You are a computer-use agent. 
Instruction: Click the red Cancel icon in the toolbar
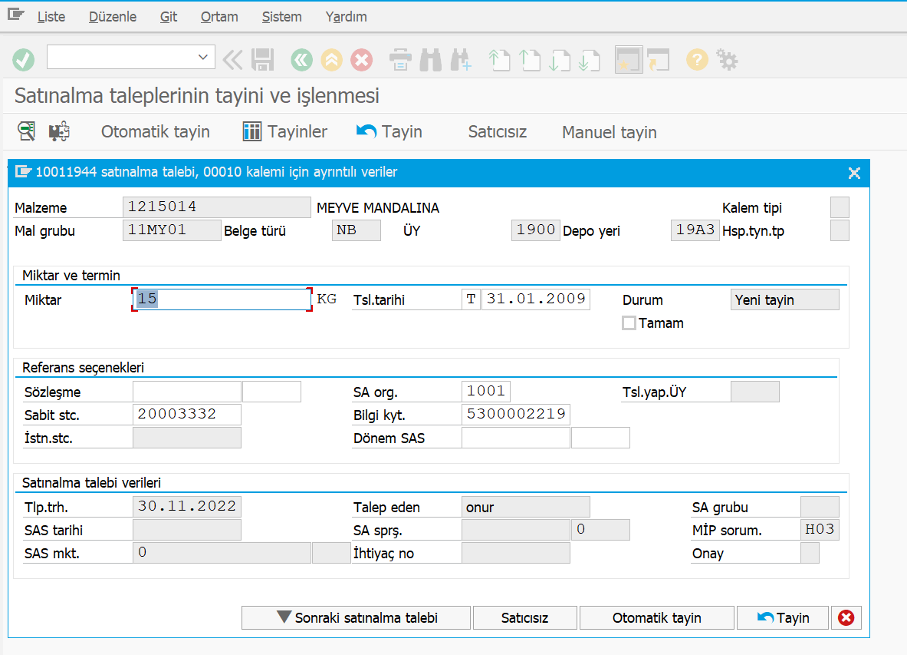362,60
